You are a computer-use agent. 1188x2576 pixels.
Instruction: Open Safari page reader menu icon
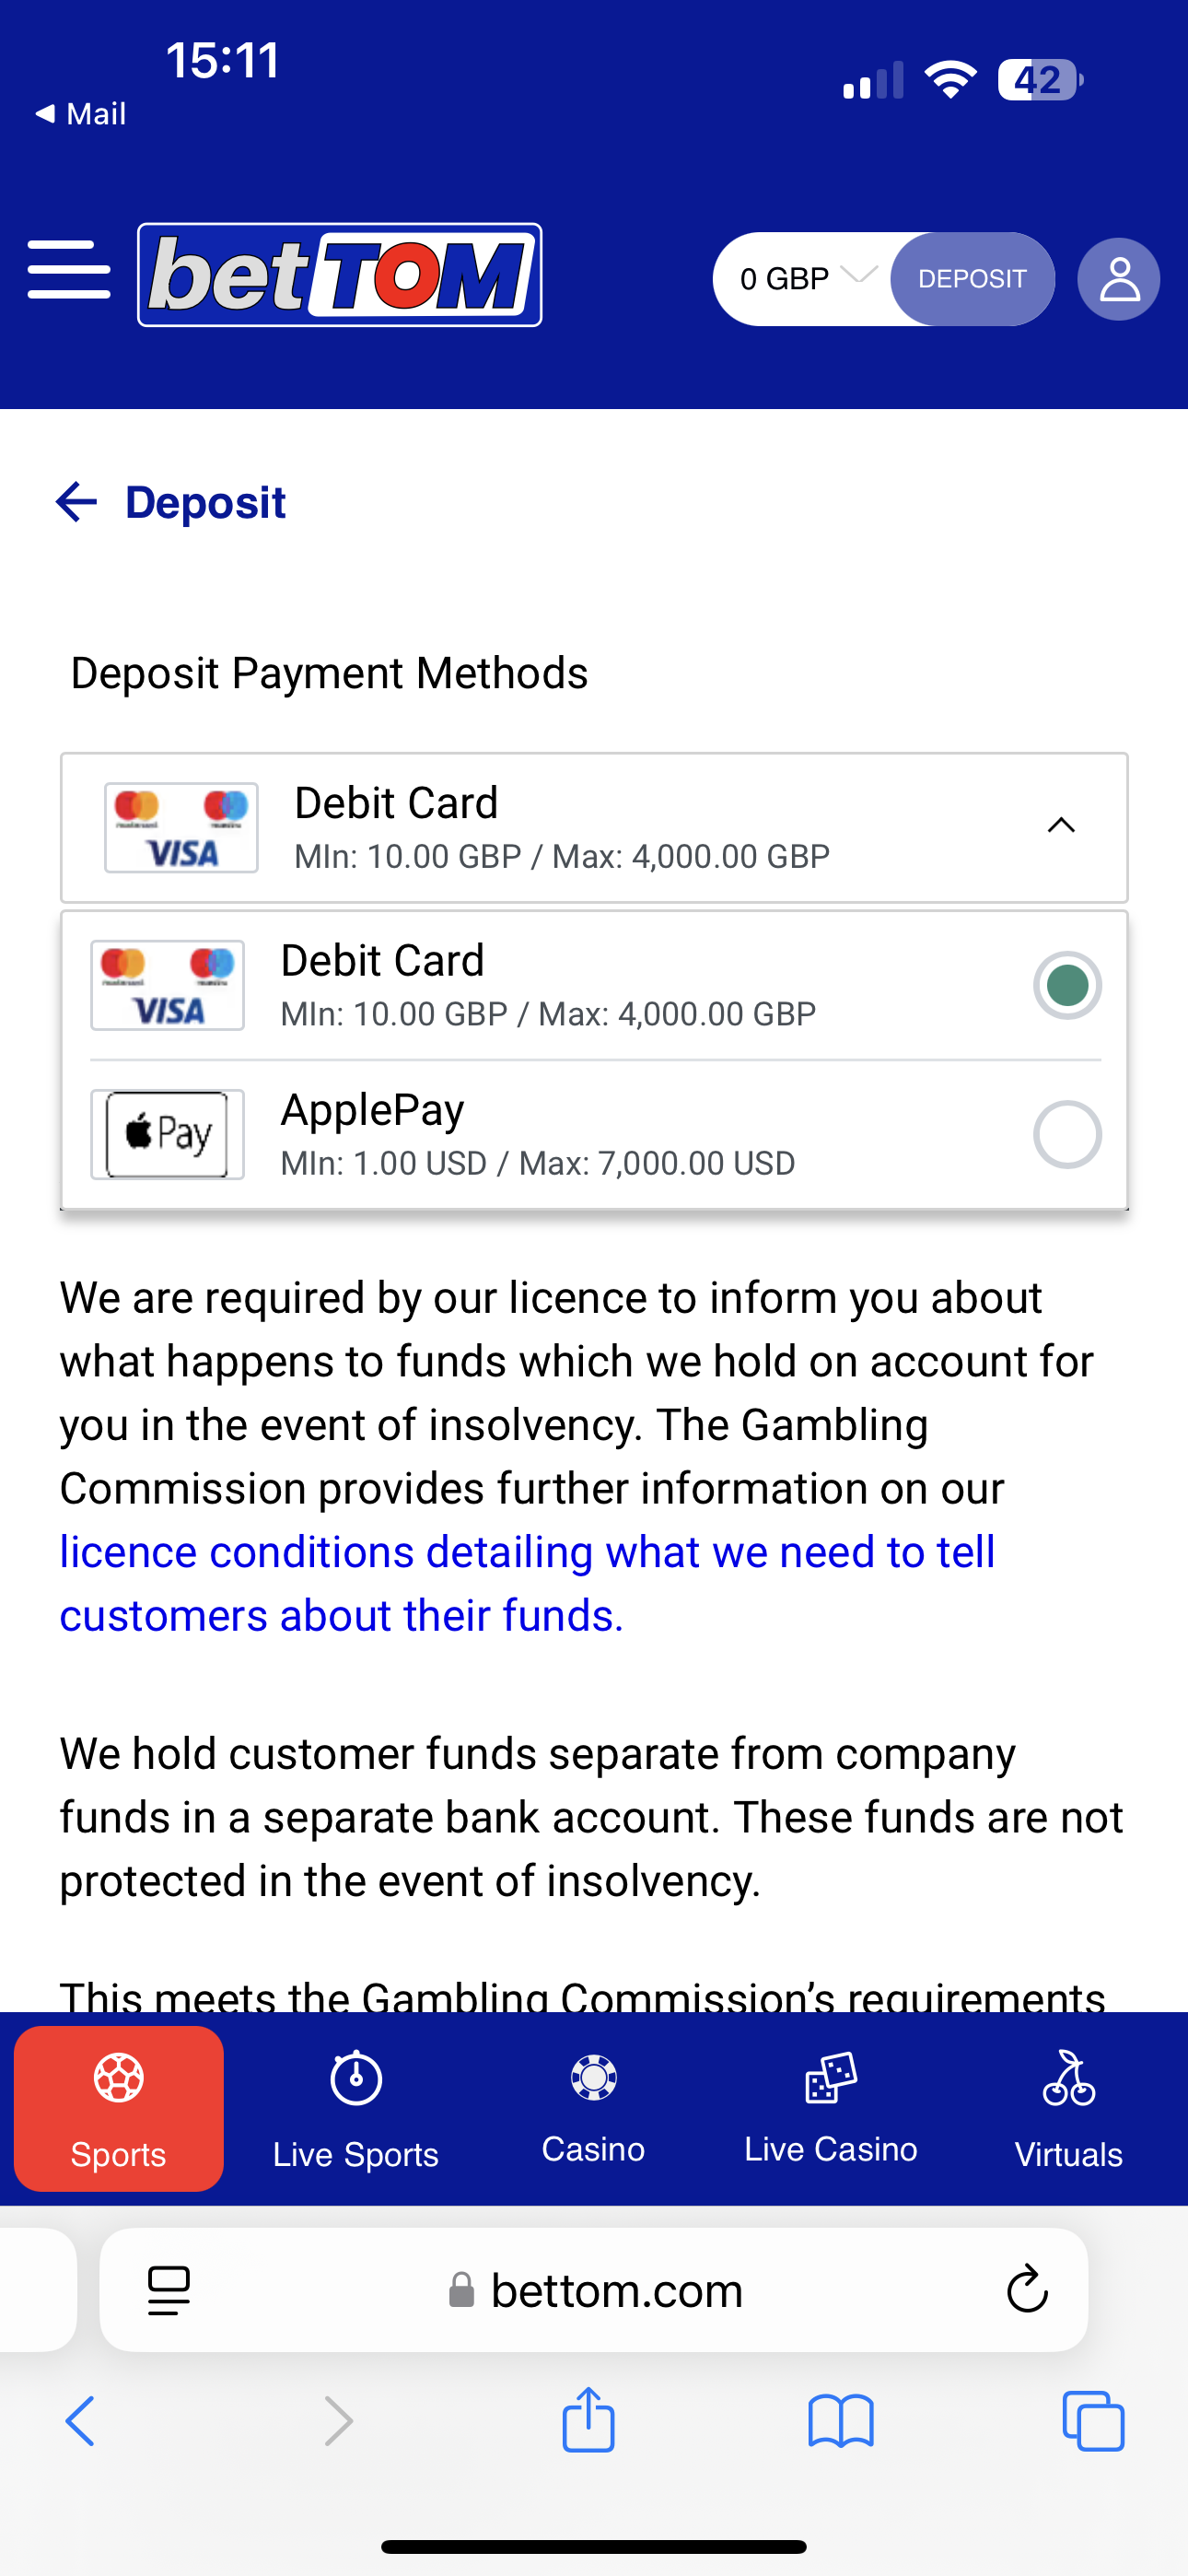[168, 2289]
